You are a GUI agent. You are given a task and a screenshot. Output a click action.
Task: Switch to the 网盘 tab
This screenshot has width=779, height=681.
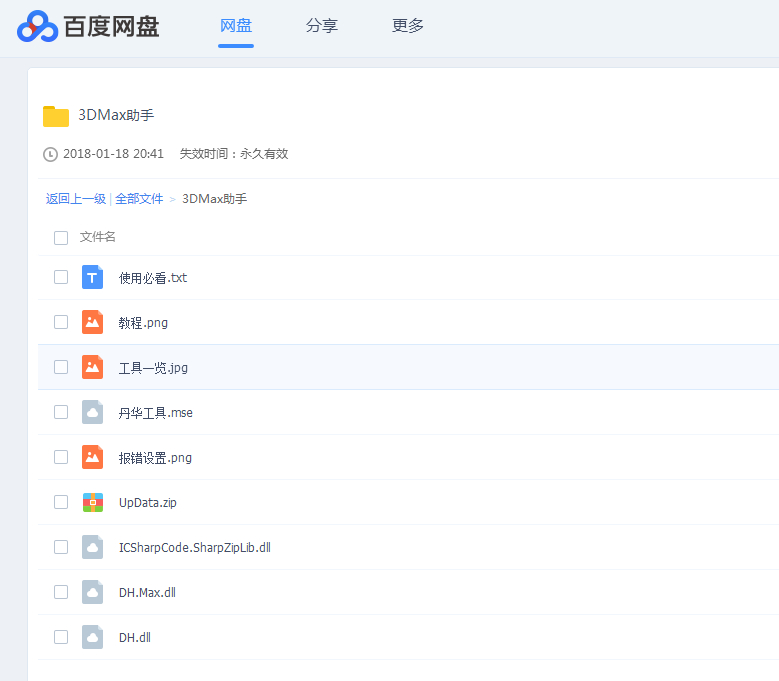pos(236,25)
